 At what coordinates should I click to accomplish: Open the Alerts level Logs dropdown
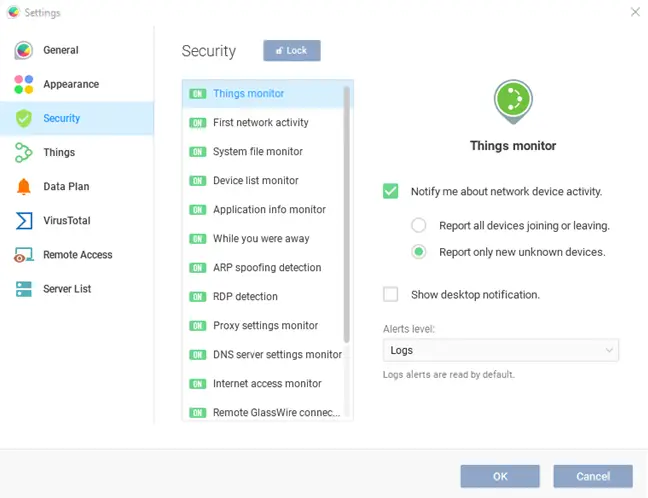click(x=500, y=350)
